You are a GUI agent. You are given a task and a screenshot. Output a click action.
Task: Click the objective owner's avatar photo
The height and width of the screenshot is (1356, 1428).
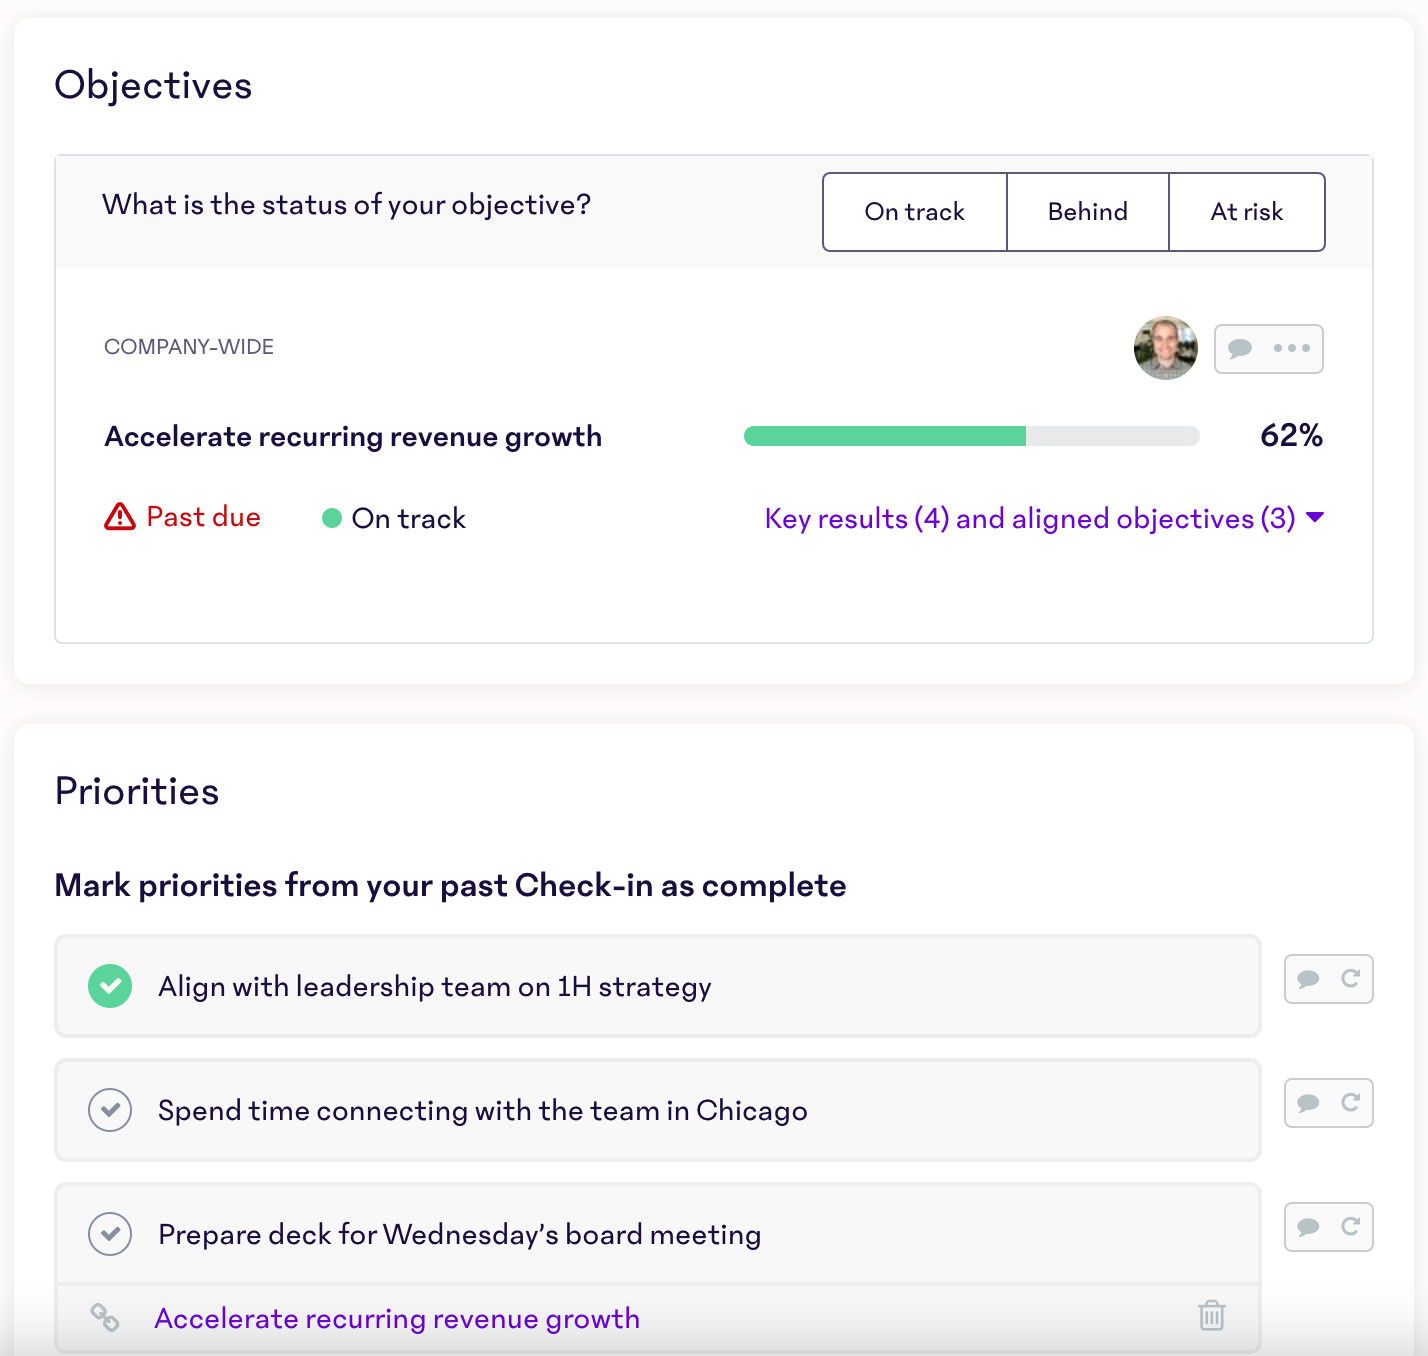[1165, 348]
